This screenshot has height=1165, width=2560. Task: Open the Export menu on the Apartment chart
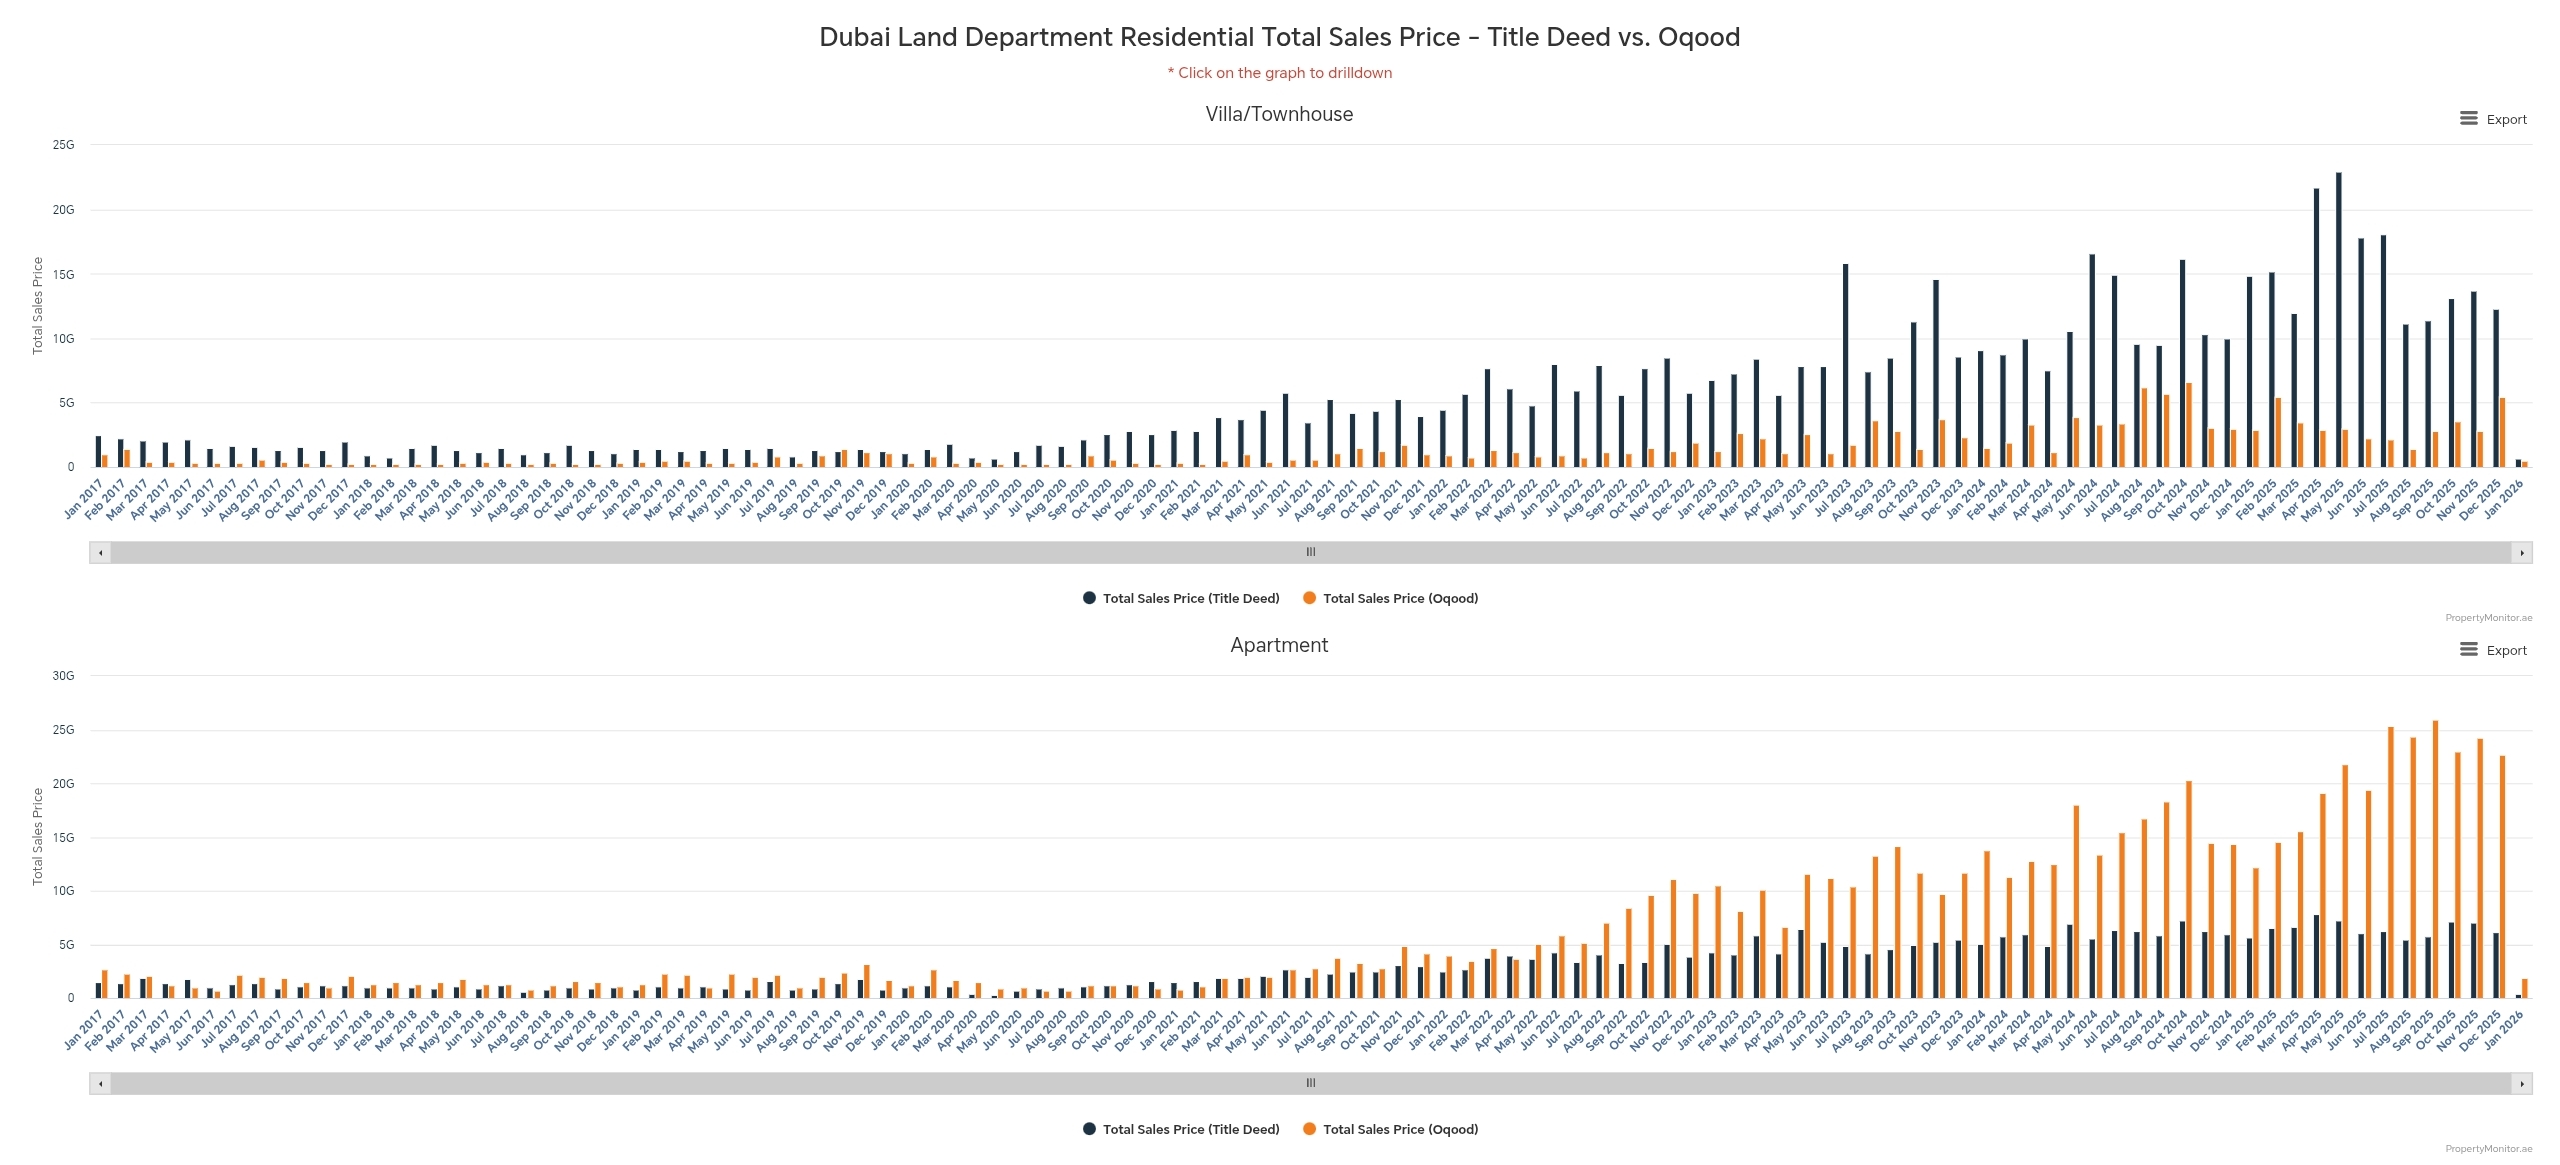2491,650
